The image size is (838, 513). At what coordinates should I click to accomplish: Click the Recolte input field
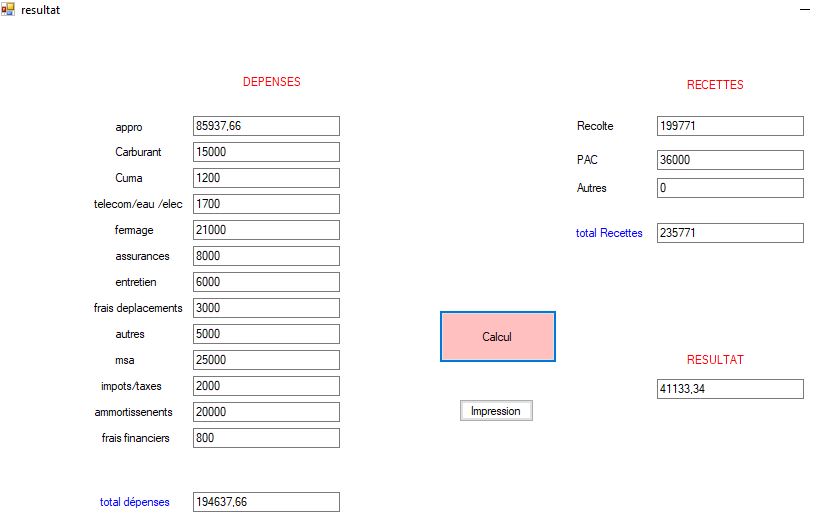click(730, 126)
